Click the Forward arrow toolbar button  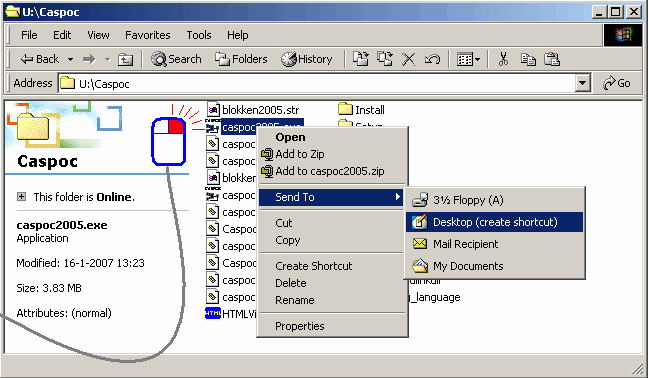(x=88, y=59)
